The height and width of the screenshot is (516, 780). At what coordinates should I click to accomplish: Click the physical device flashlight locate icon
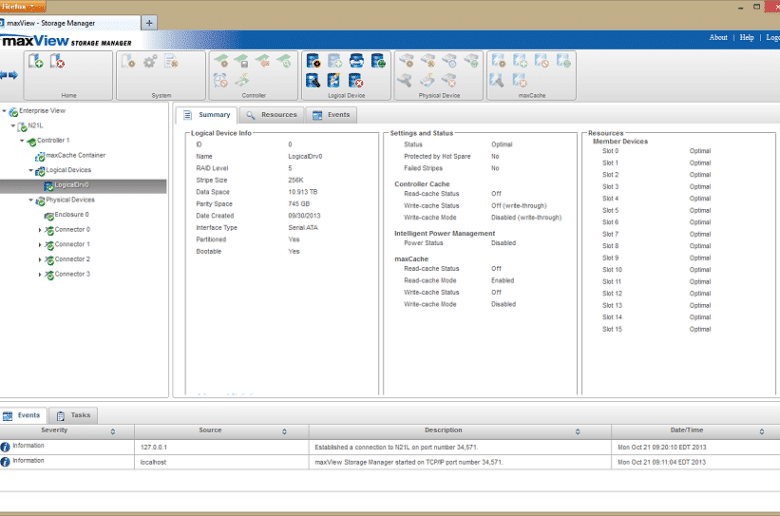point(405,80)
